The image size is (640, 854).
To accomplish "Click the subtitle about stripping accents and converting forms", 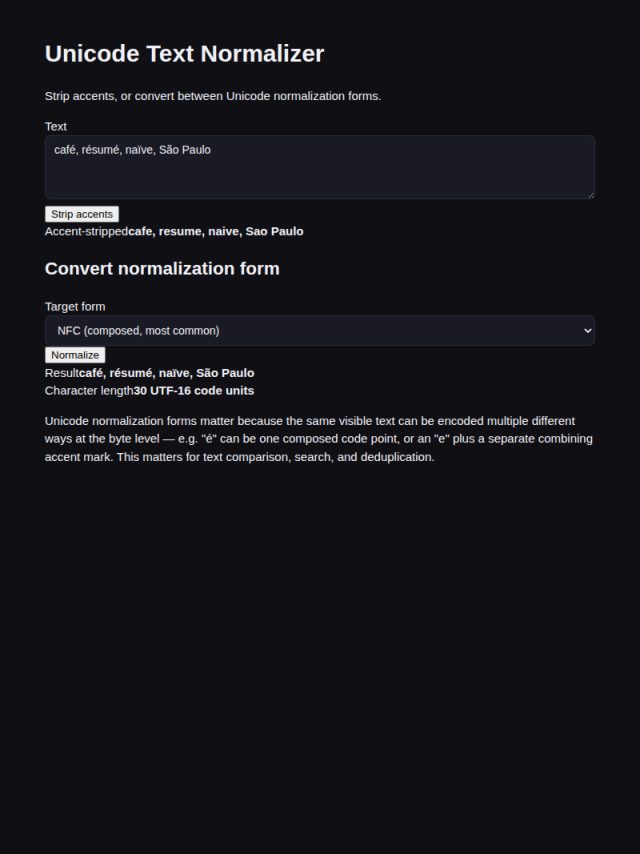I will [x=213, y=96].
